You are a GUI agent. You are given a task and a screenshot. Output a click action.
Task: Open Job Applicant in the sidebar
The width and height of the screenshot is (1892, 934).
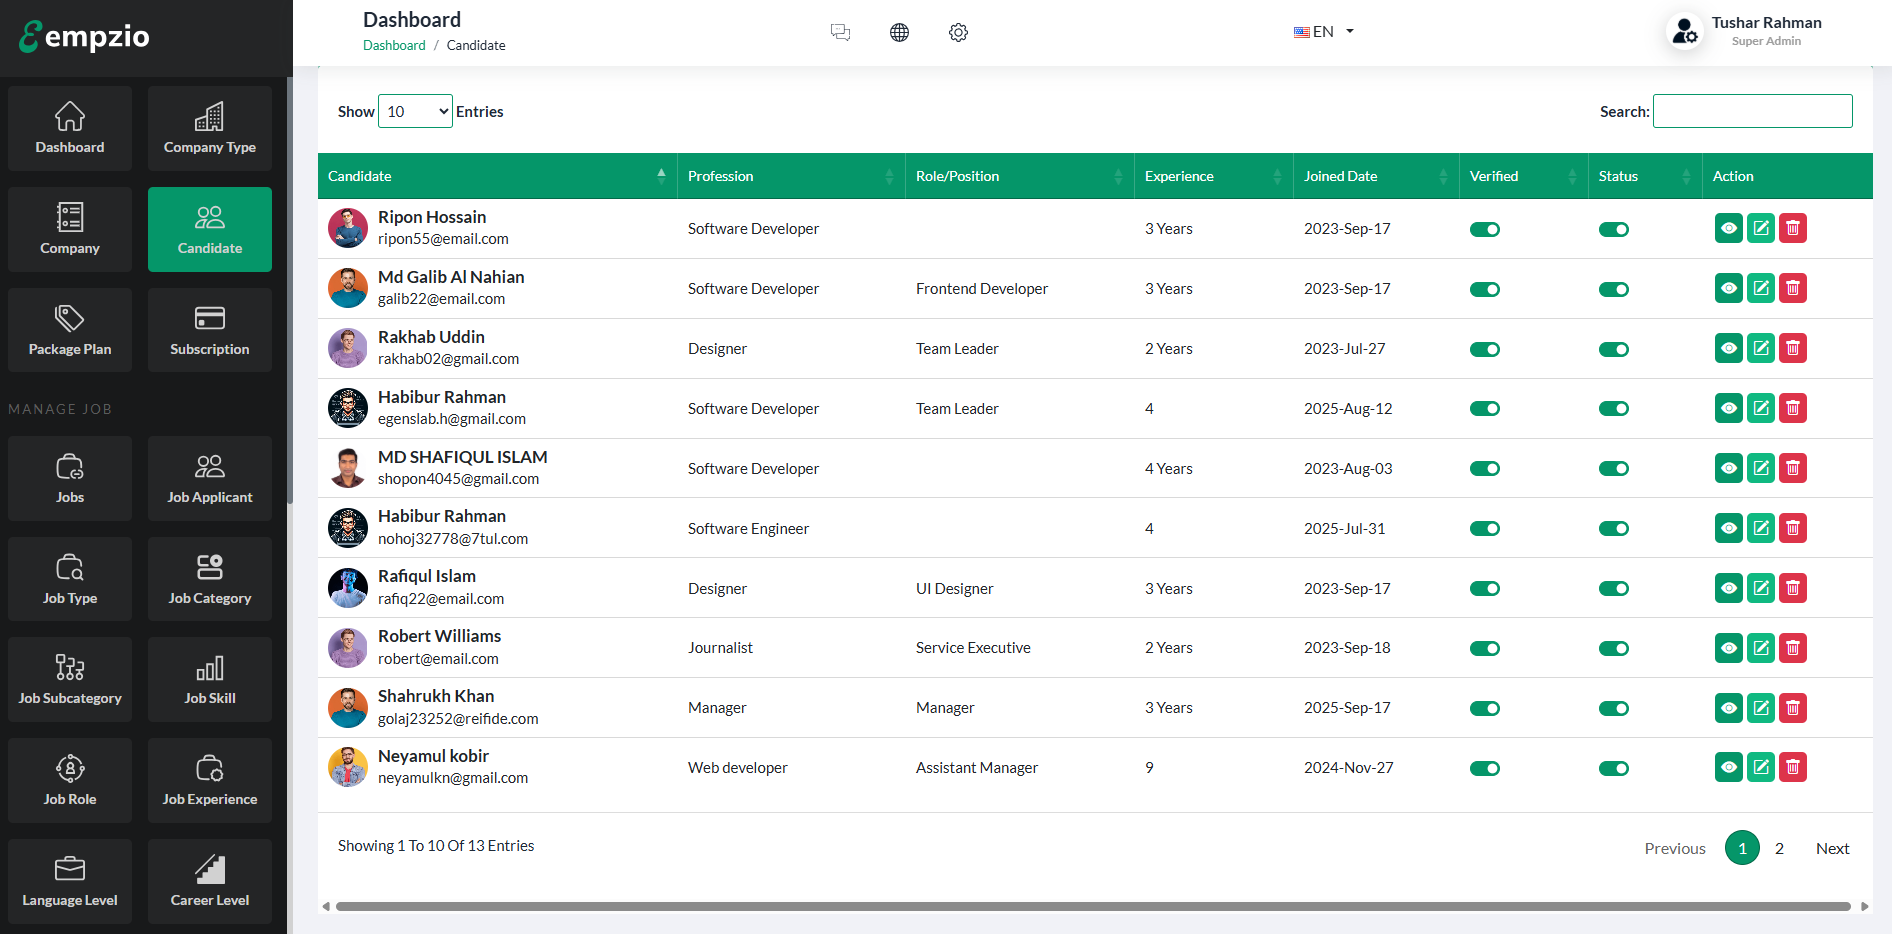[x=210, y=478]
